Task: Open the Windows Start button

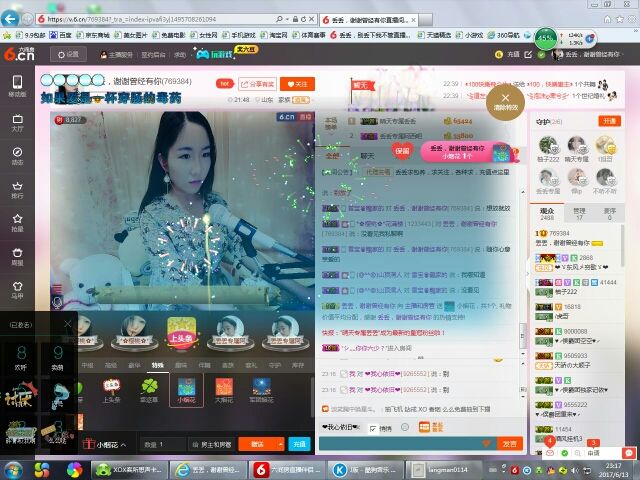Action: (13, 470)
